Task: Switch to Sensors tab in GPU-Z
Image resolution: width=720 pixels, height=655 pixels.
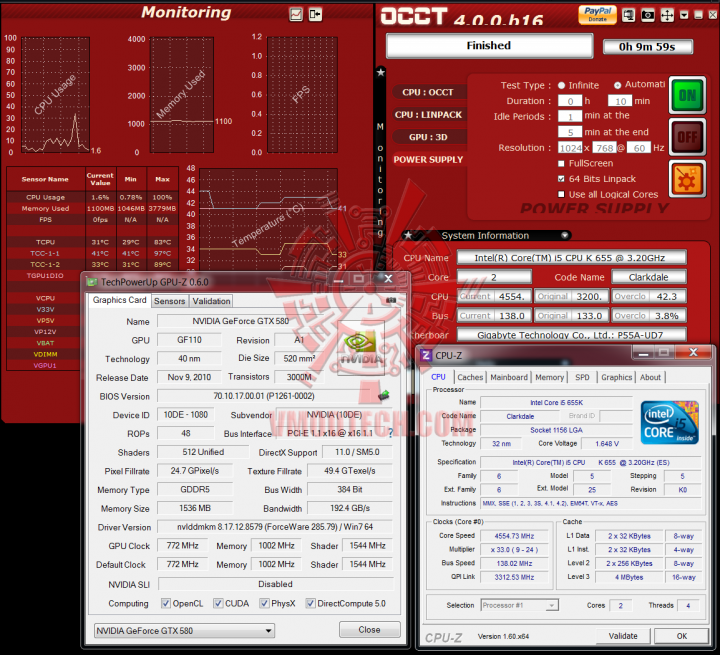Action: [x=169, y=301]
